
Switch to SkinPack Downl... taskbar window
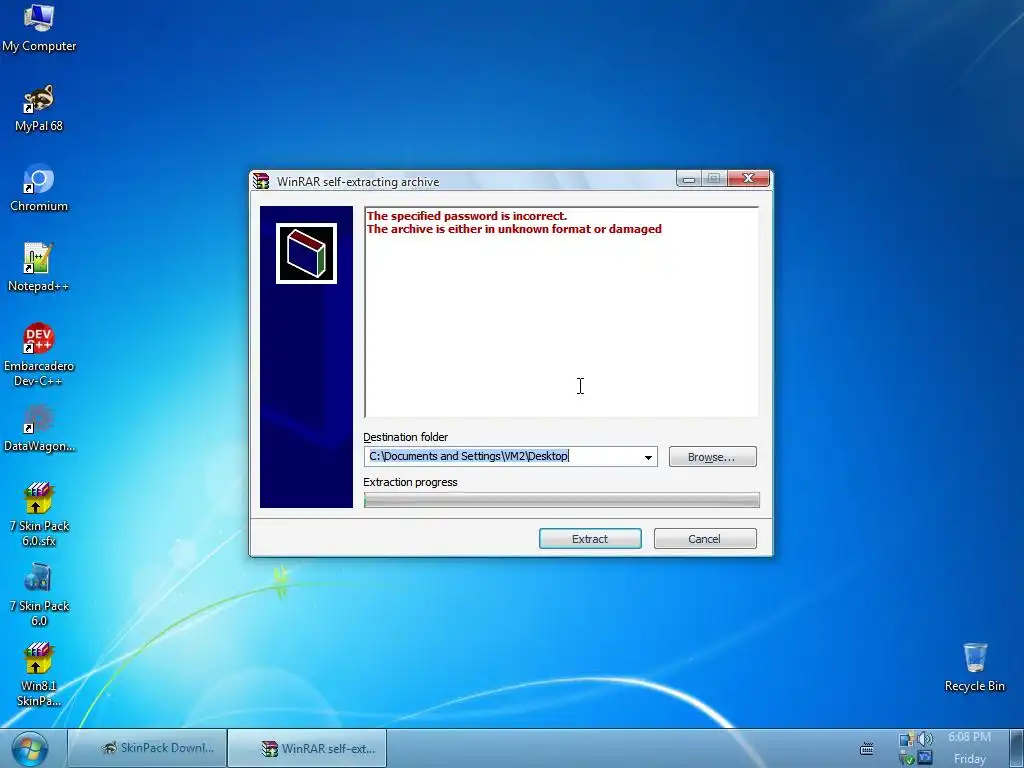[x=148, y=748]
